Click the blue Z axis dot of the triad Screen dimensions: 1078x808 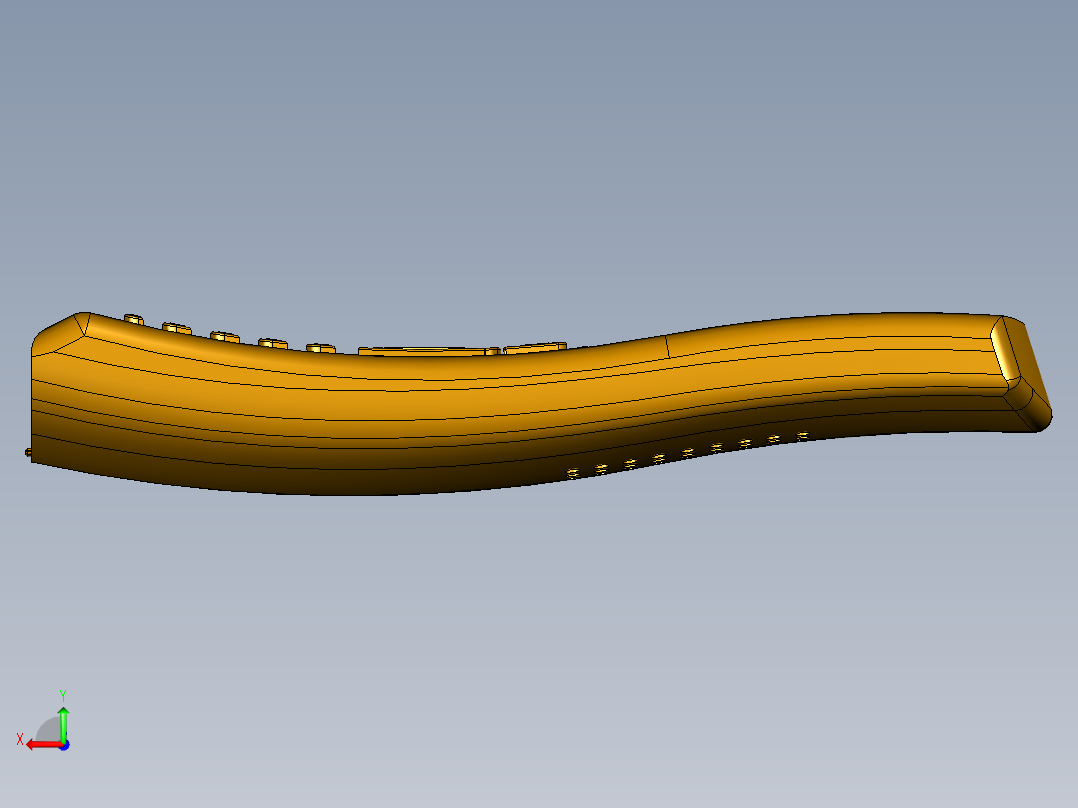[64, 745]
